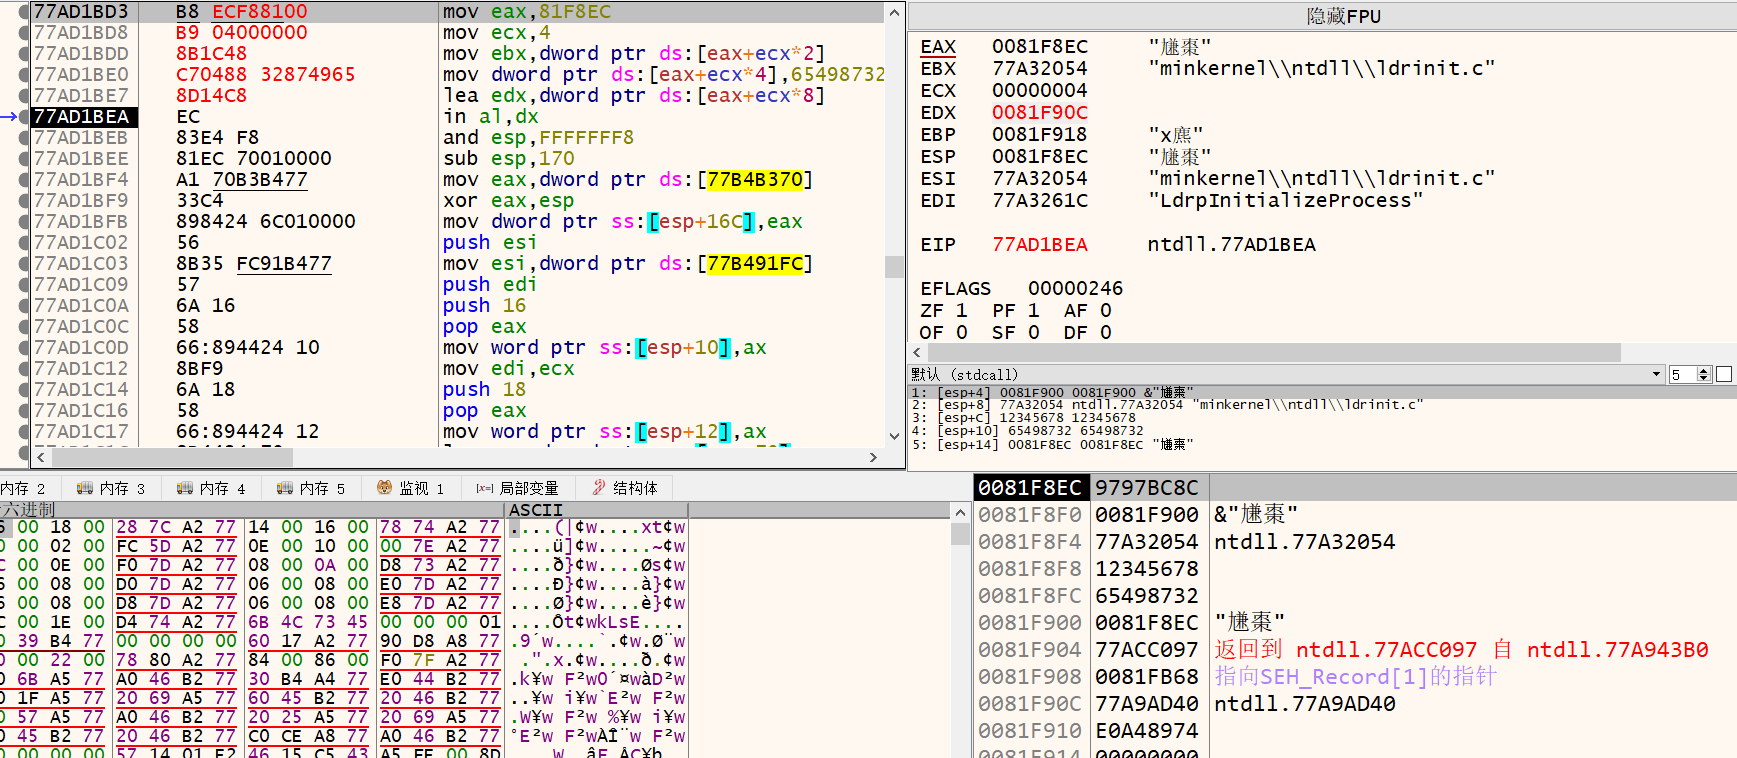
Task: Toggle breakpoint bullet at address 77AD1C14
Action: tap(24, 390)
